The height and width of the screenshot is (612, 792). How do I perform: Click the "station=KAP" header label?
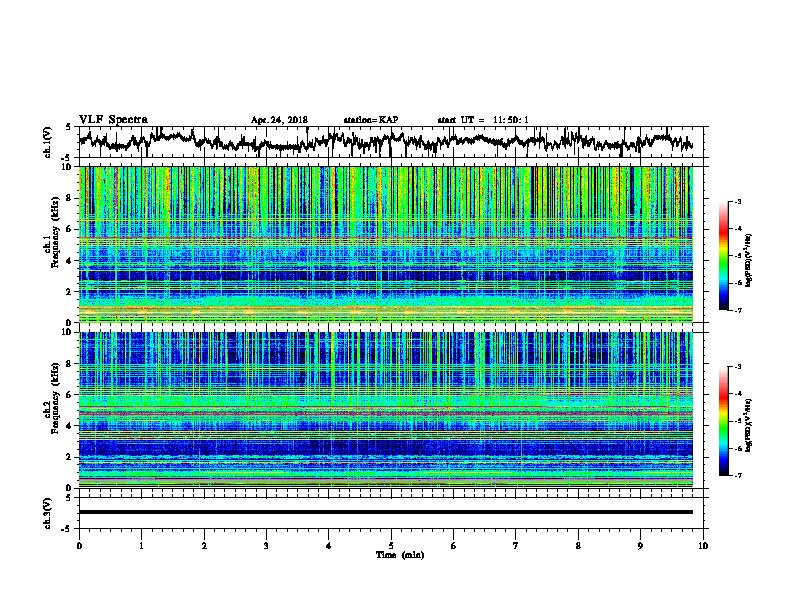[x=371, y=120]
